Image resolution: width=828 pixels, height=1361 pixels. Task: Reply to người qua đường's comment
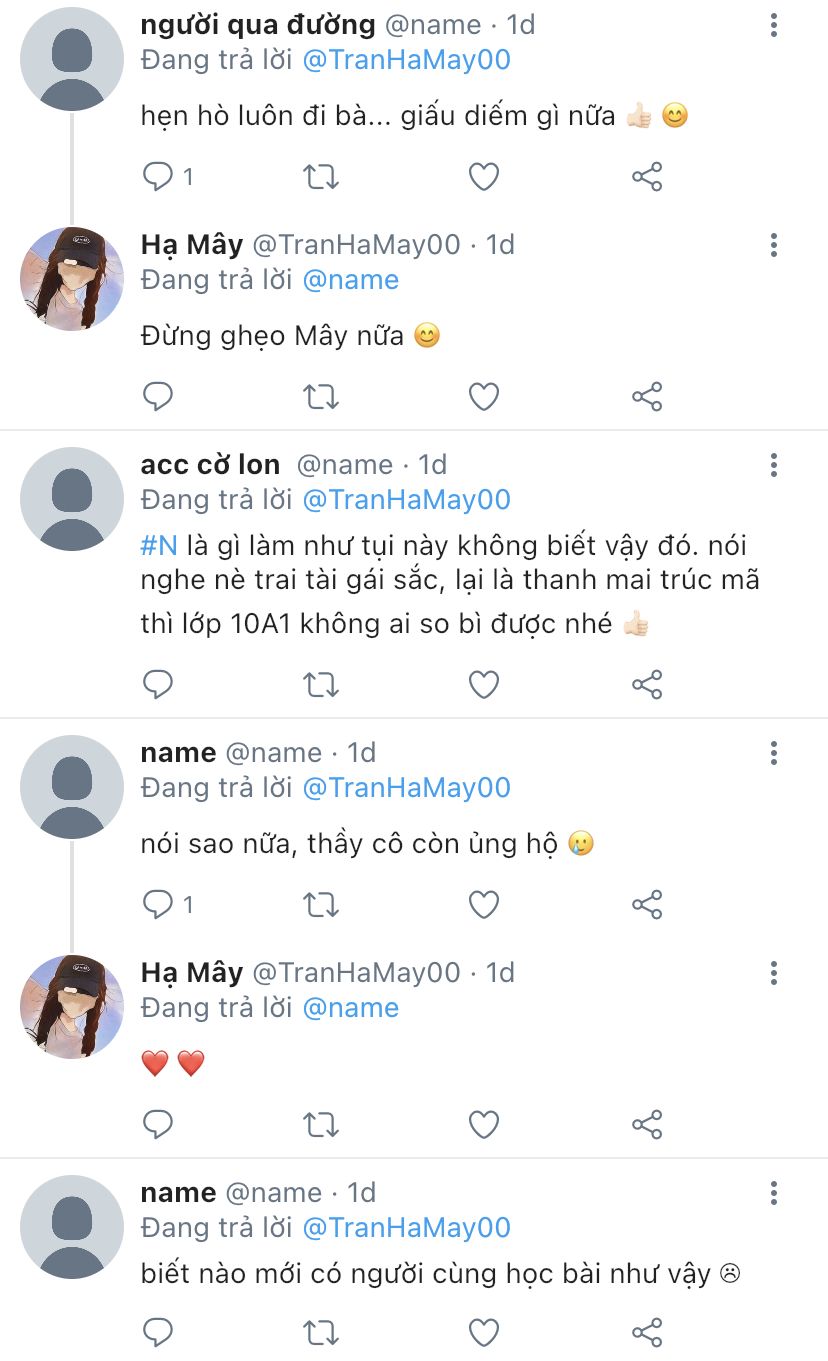tap(159, 177)
